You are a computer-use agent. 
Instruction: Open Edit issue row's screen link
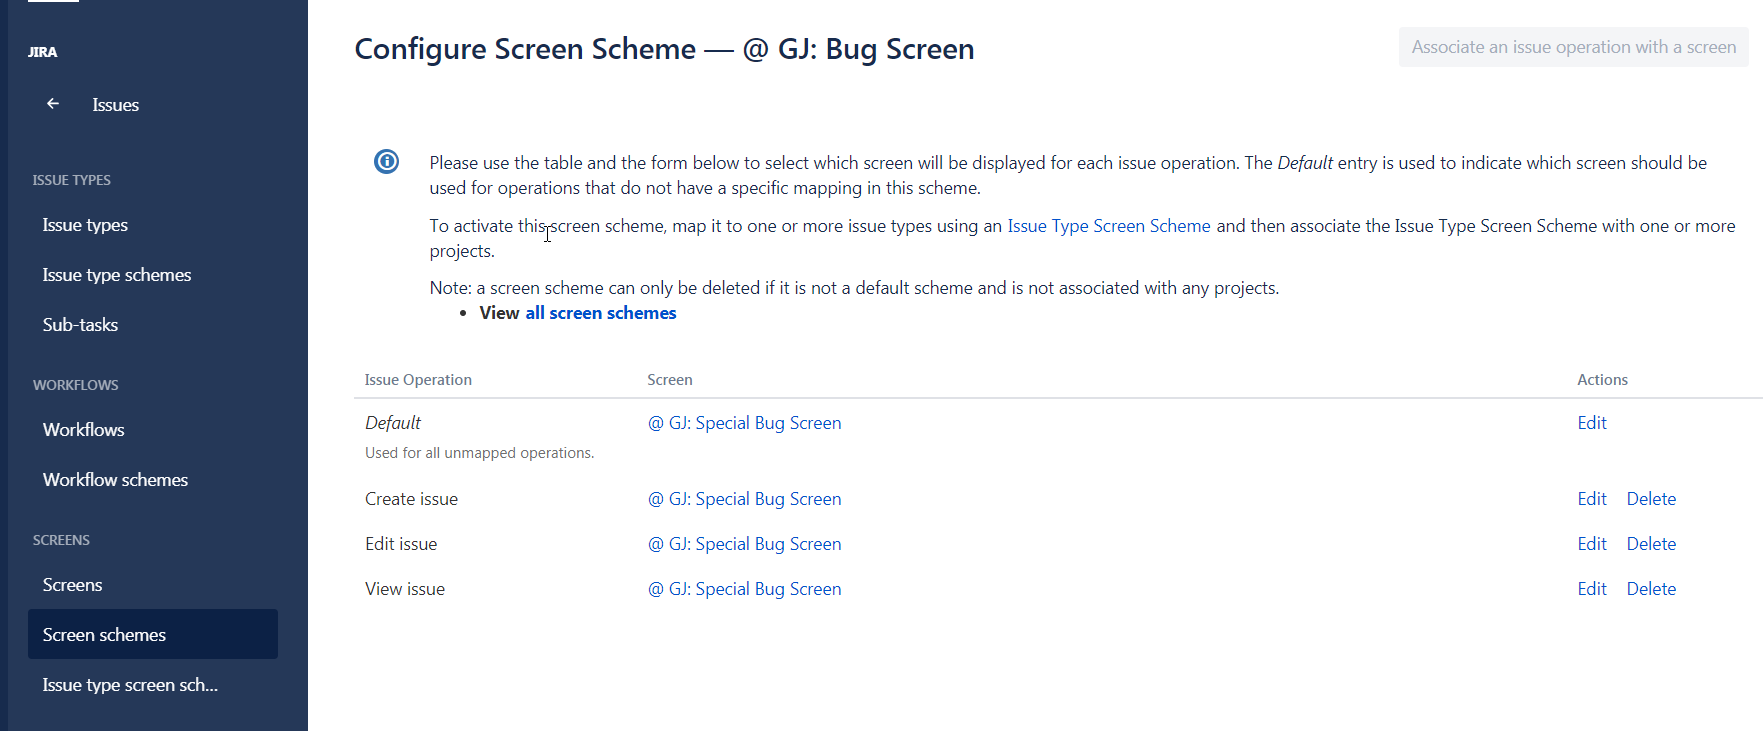[745, 544]
